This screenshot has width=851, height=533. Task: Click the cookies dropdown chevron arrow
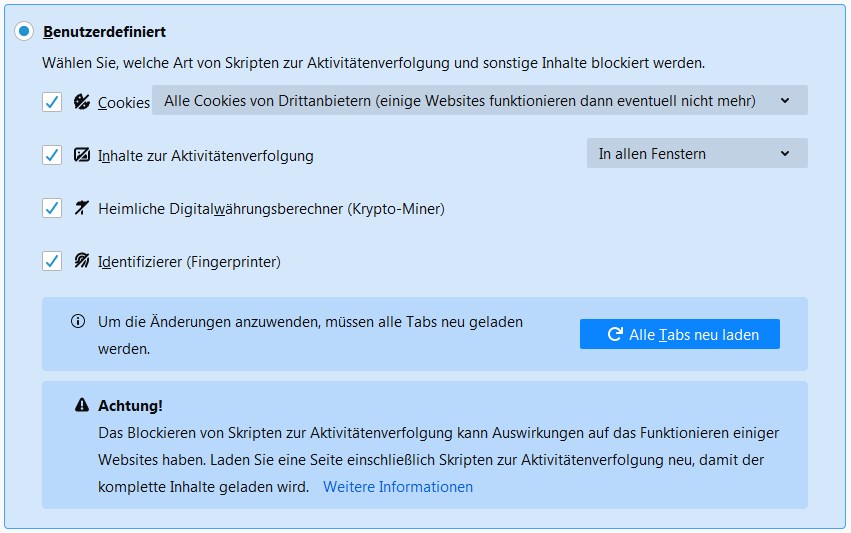785,100
